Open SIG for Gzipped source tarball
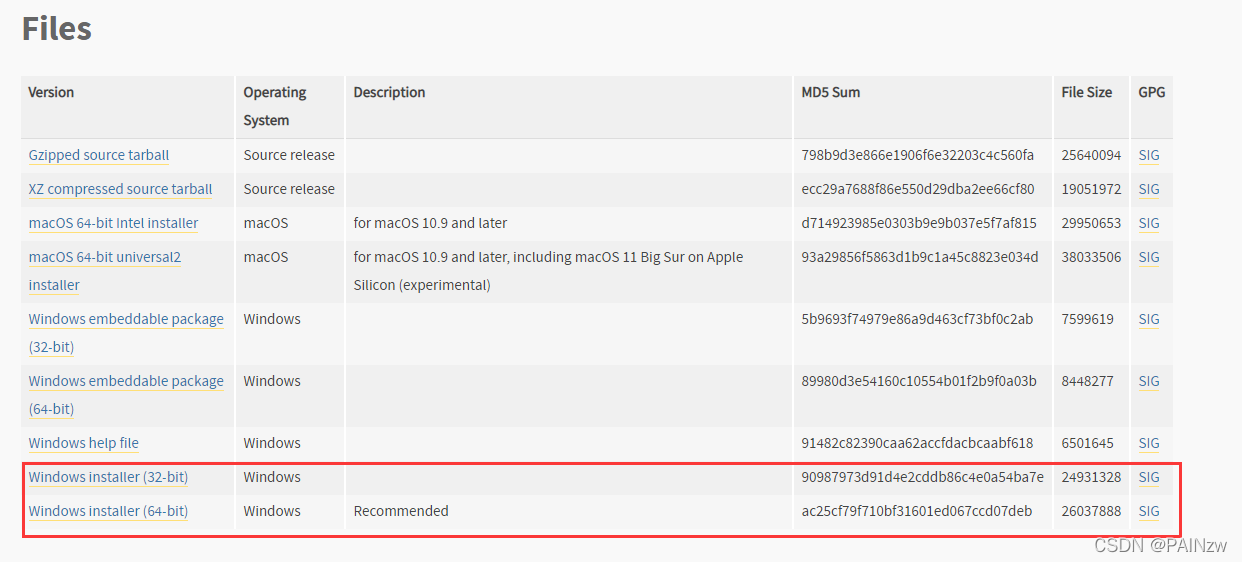1242x562 pixels. [x=1149, y=155]
